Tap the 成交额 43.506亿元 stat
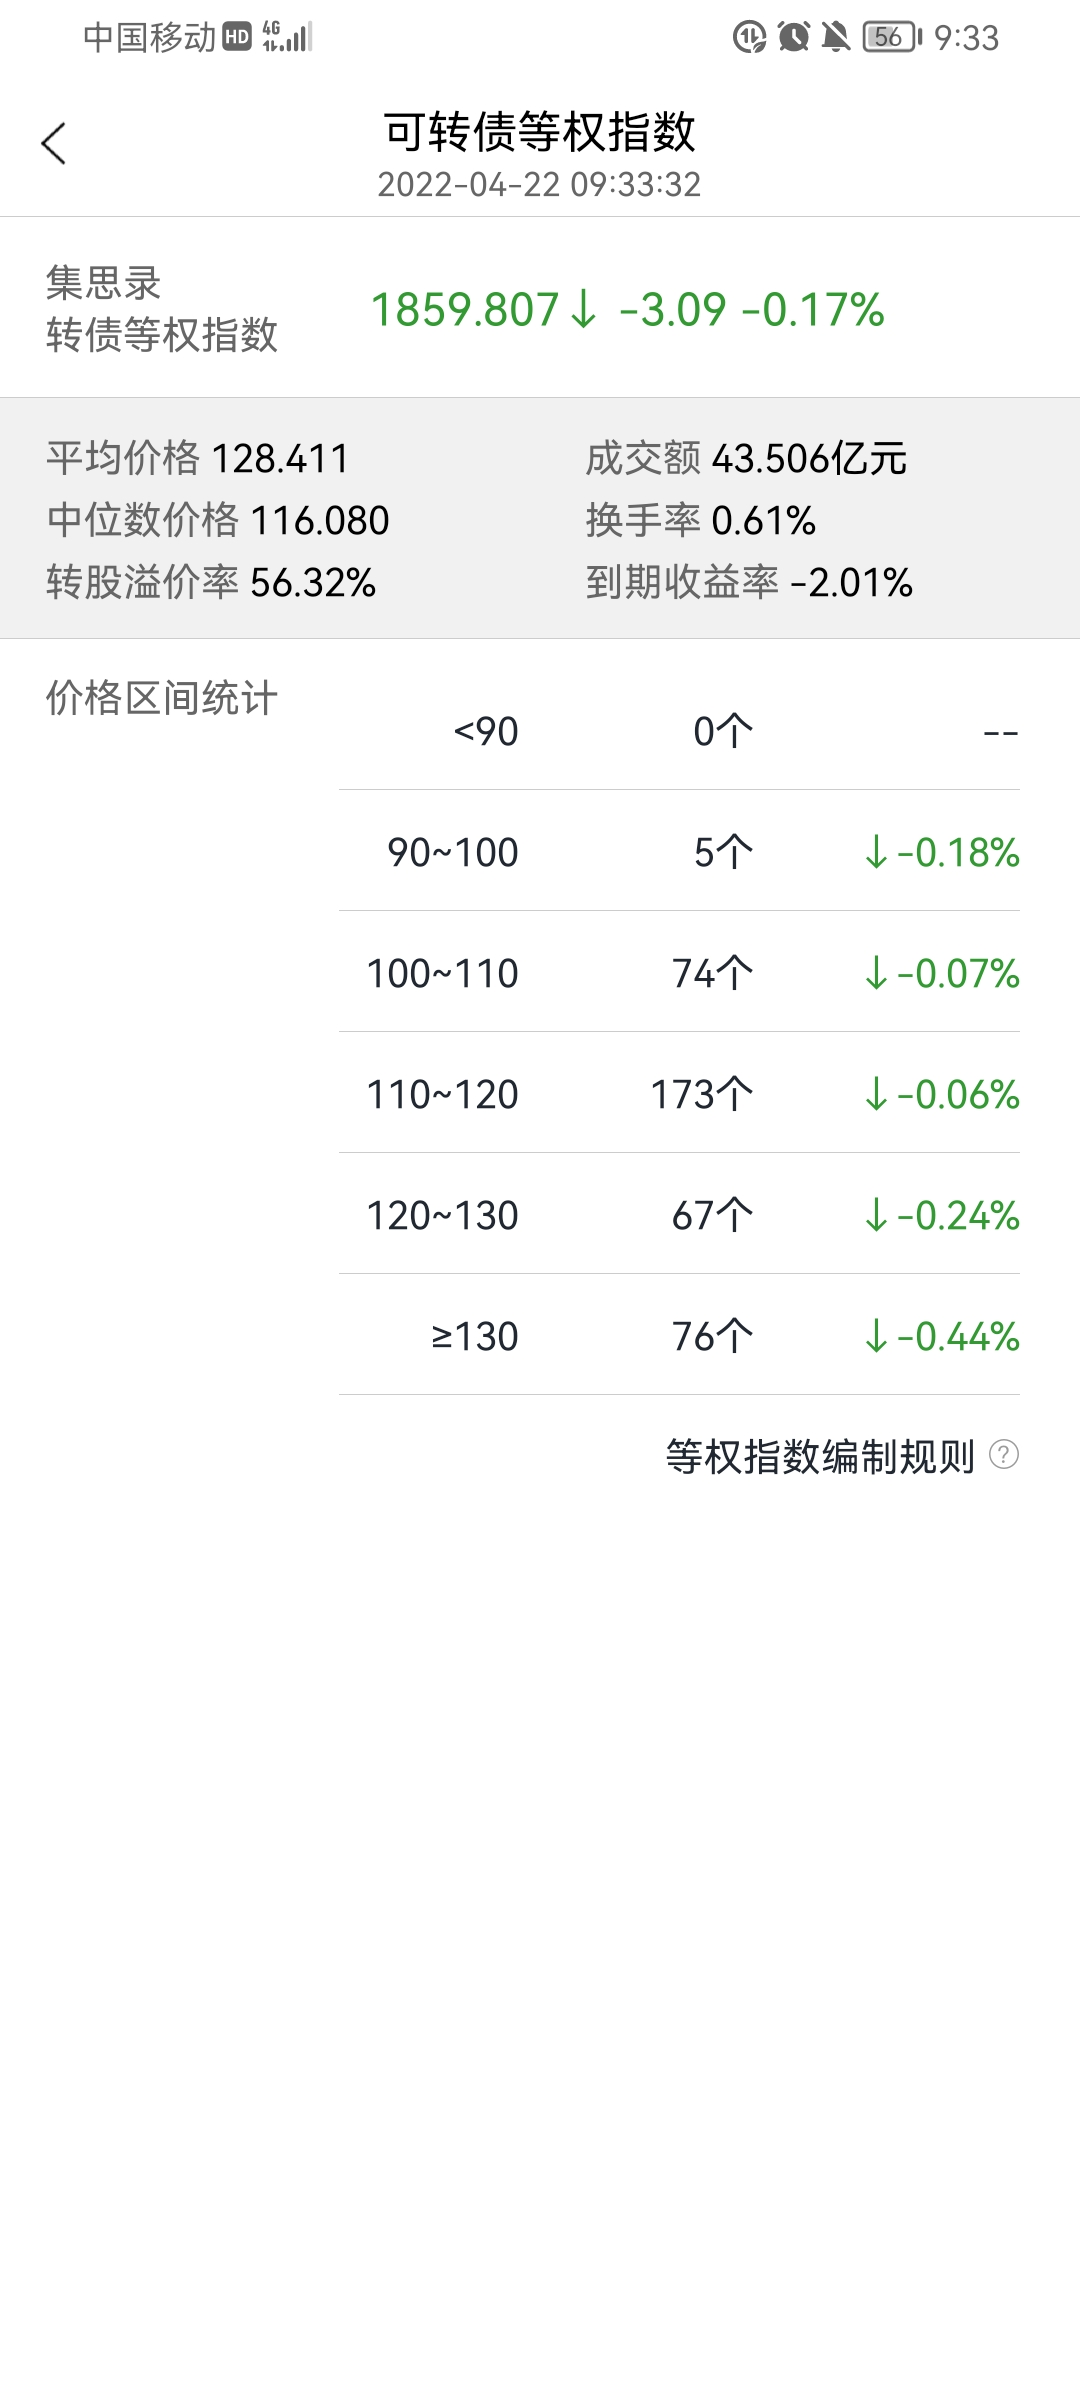This screenshot has height=2400, width=1080. [746, 459]
